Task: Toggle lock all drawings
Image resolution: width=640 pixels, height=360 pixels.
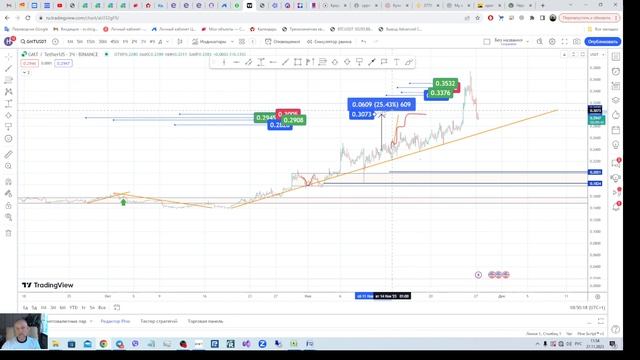Action: click(8, 205)
